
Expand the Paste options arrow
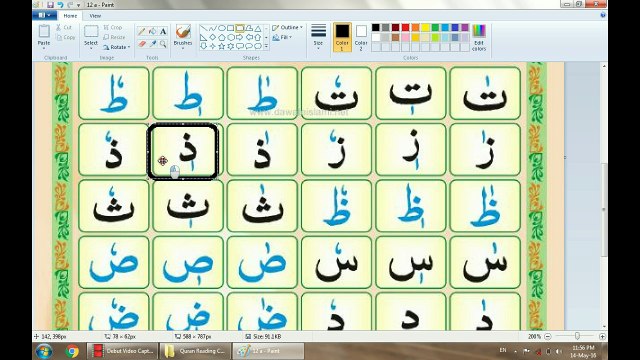pos(44,49)
